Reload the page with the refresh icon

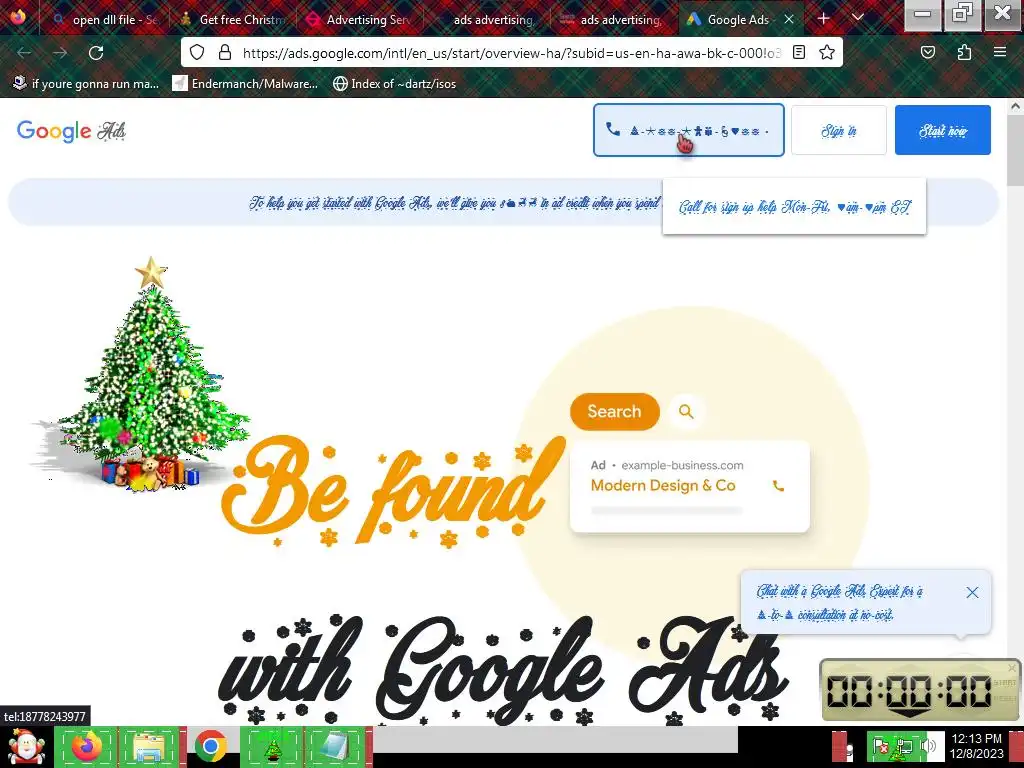(96, 52)
